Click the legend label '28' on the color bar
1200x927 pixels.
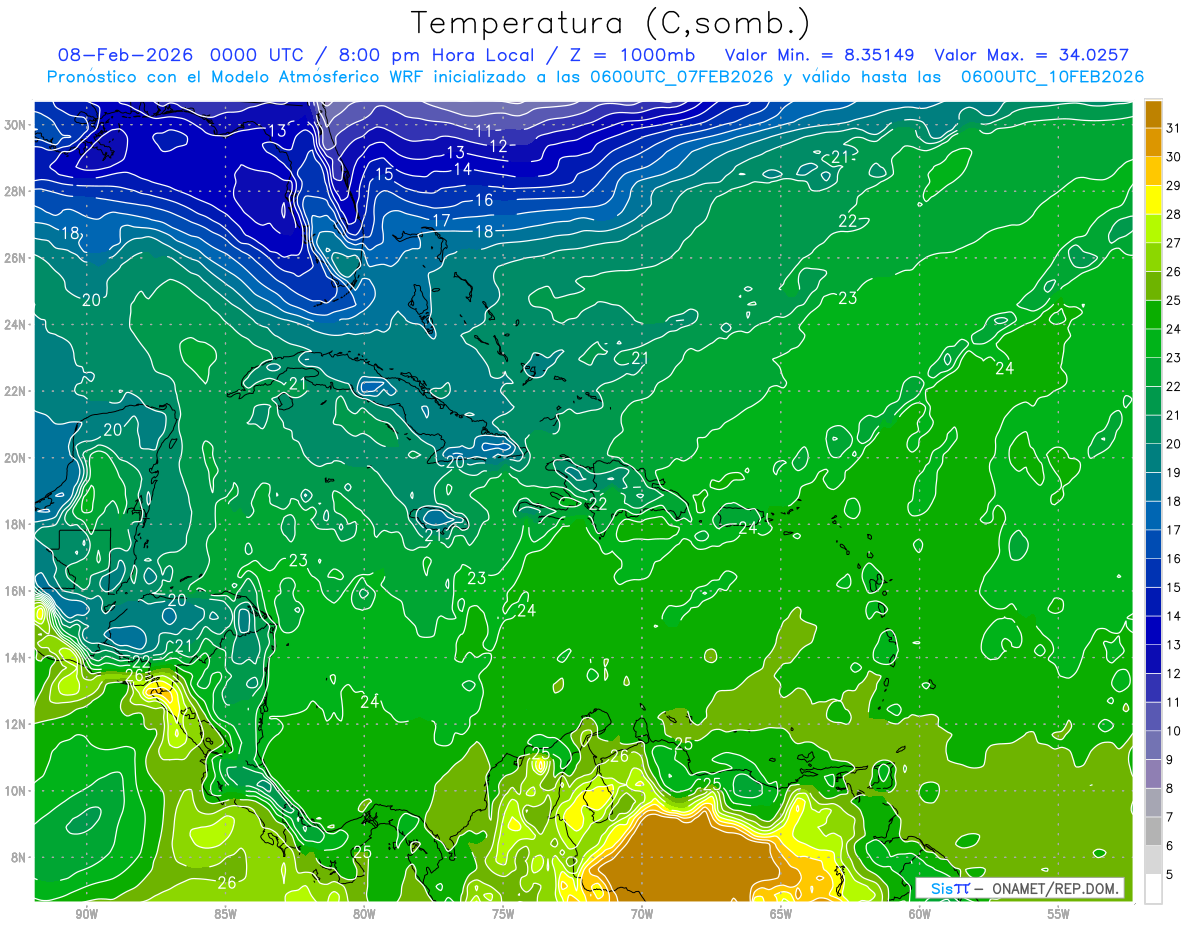[x=1173, y=214]
